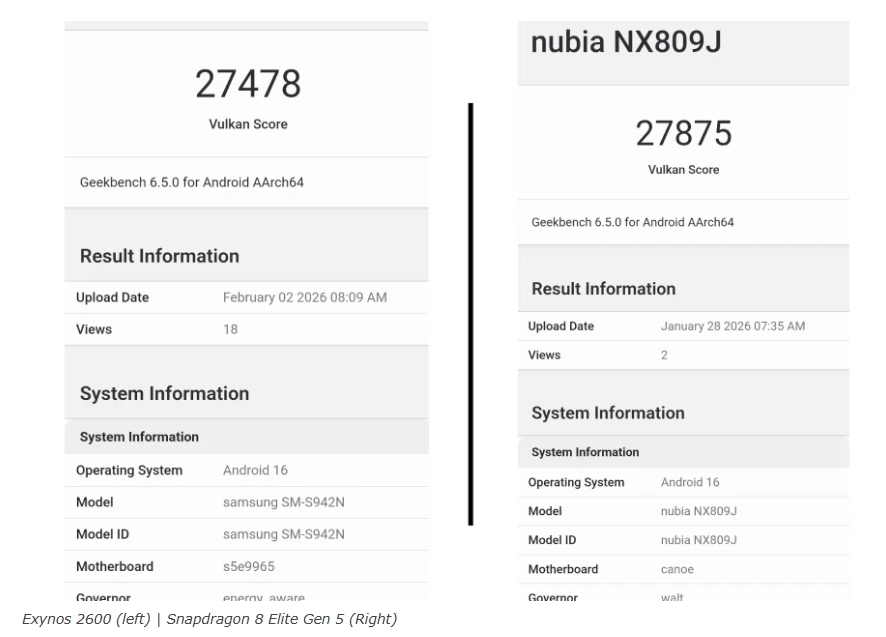Select the nubia NX809J title heading
Screen dimensions: 886x637
(626, 42)
